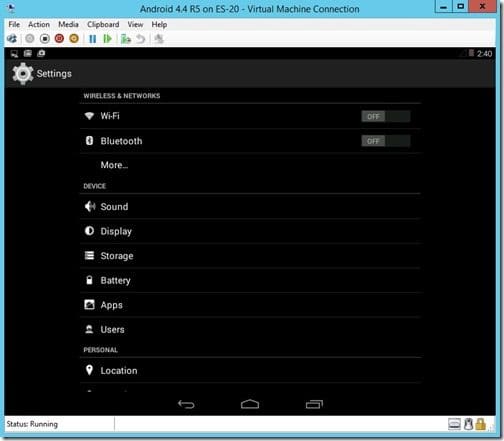Click the Settings title text

click(x=54, y=73)
